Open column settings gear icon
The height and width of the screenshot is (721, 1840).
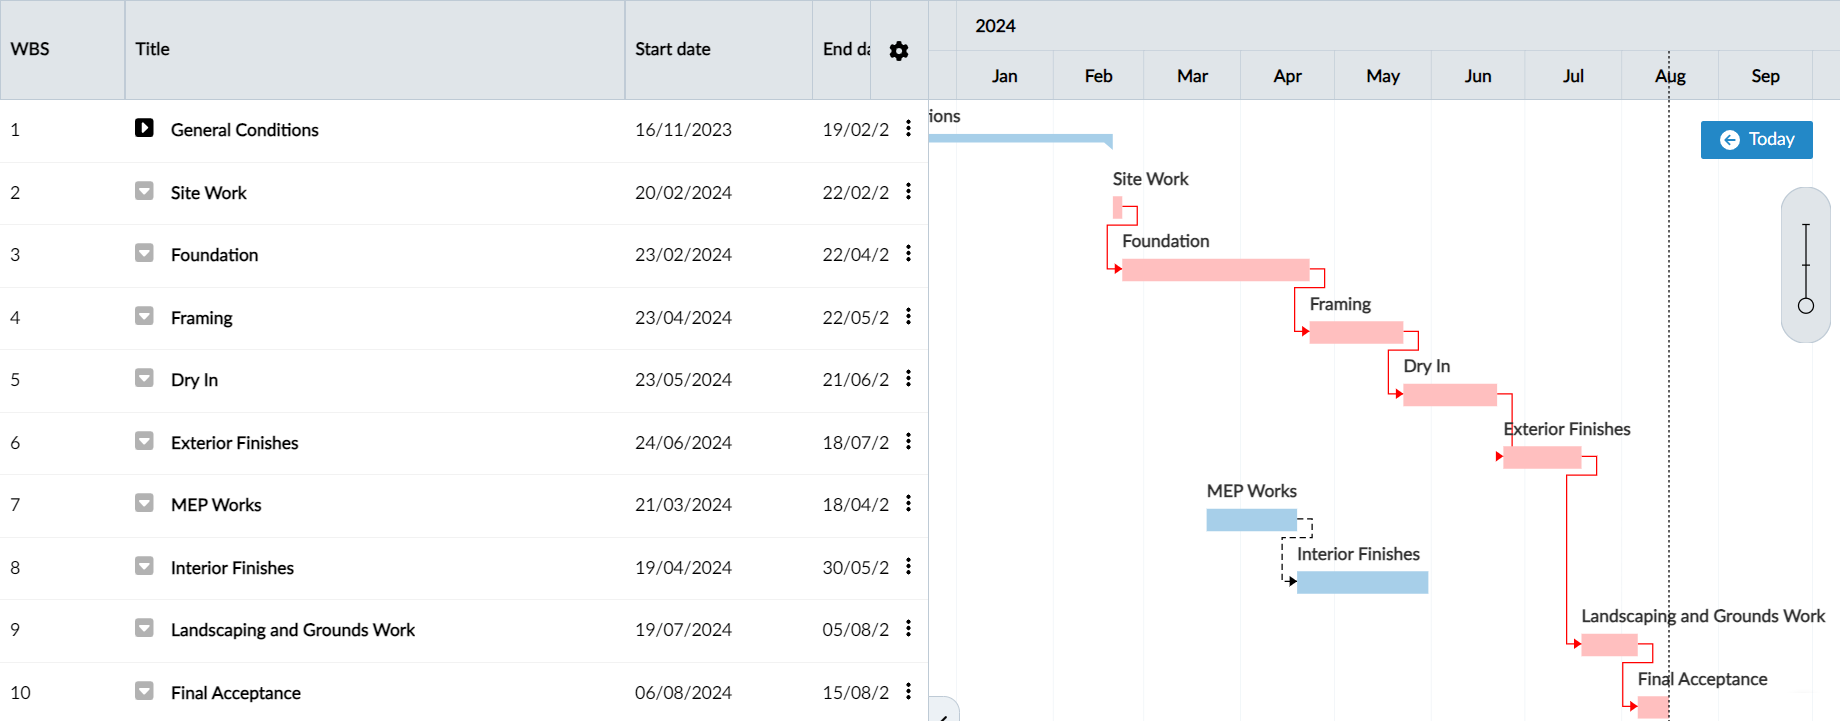click(898, 51)
